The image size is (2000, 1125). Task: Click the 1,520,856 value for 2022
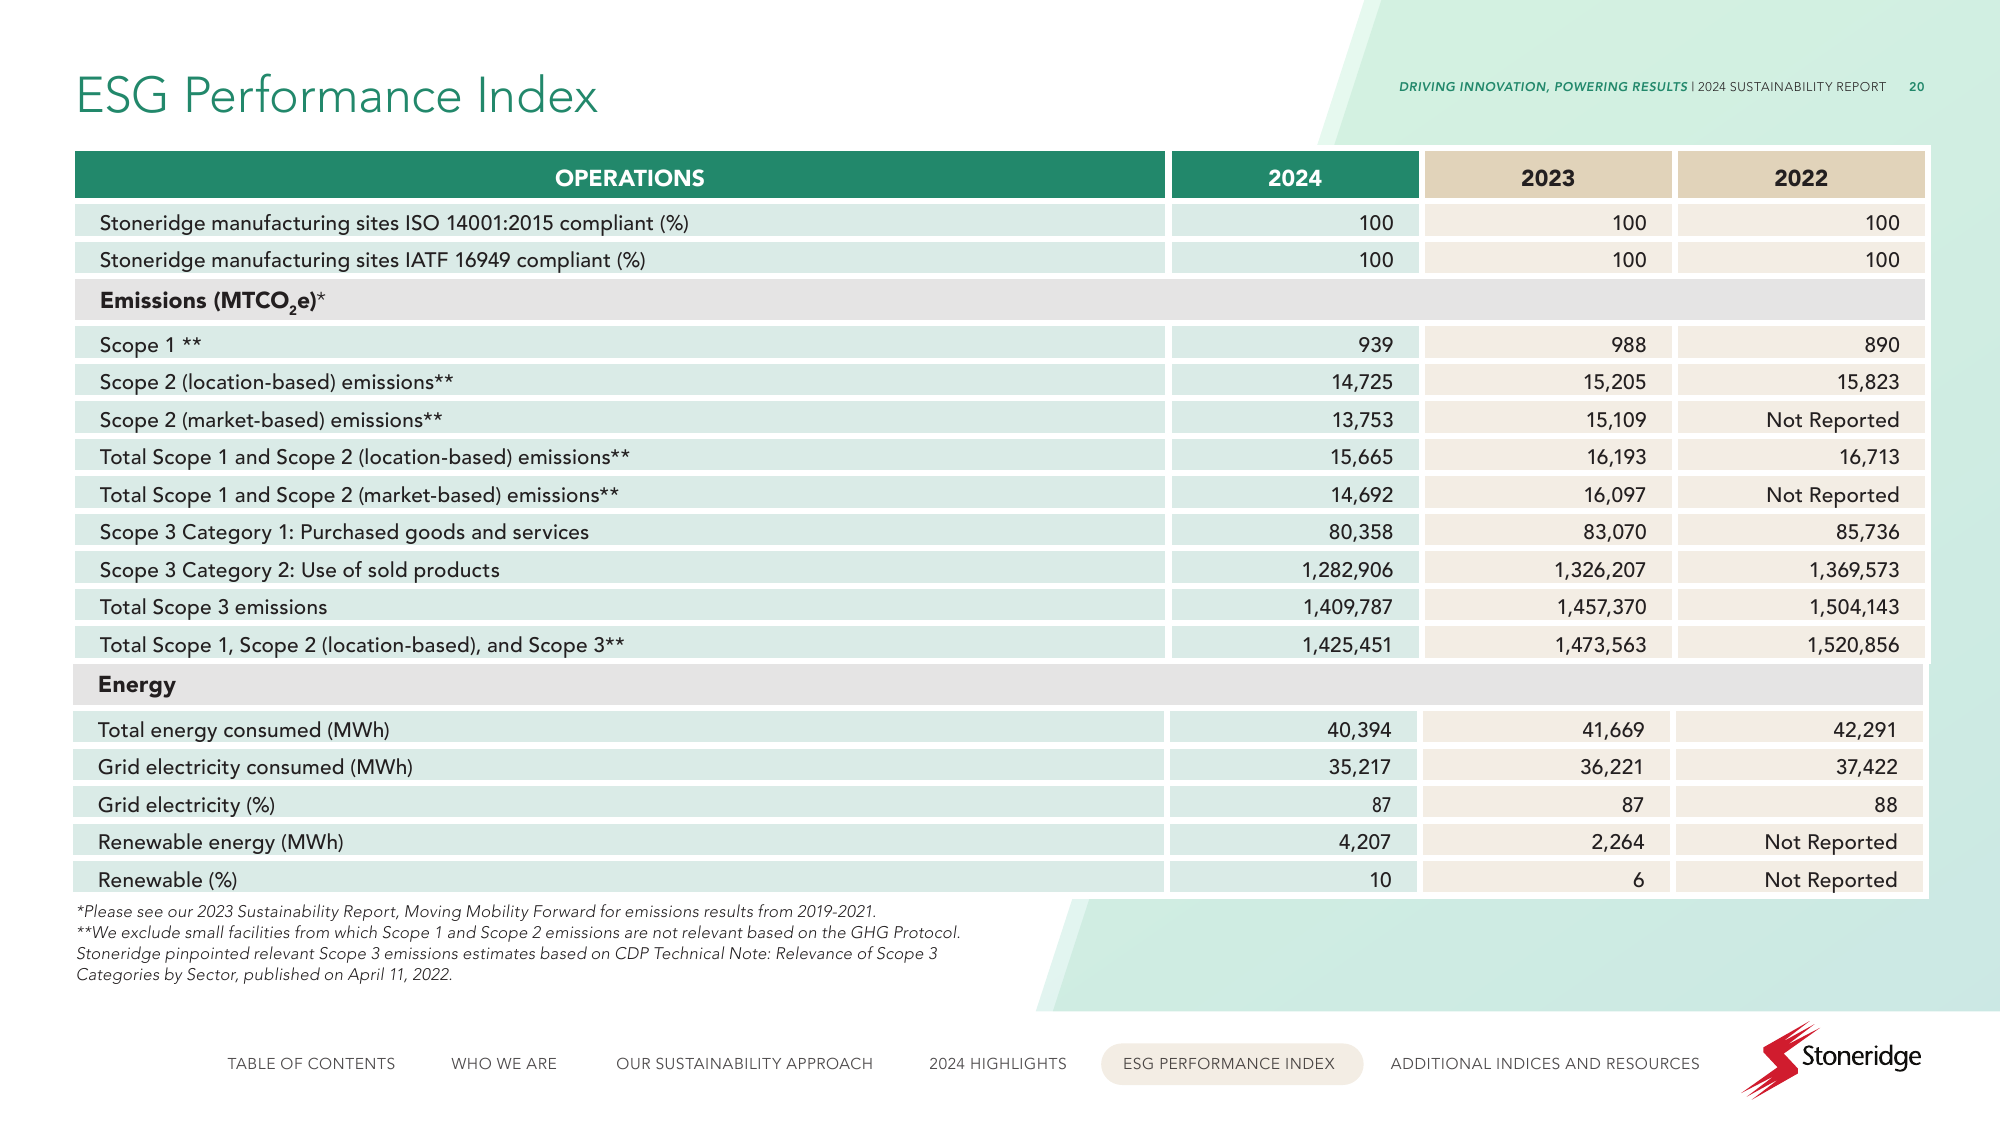tap(1853, 645)
